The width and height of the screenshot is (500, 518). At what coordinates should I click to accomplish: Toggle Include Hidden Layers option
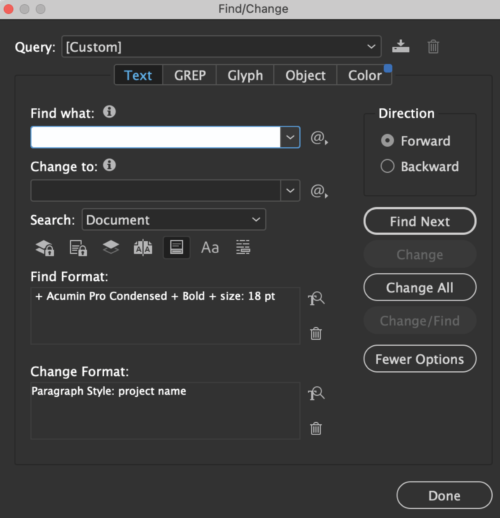111,247
